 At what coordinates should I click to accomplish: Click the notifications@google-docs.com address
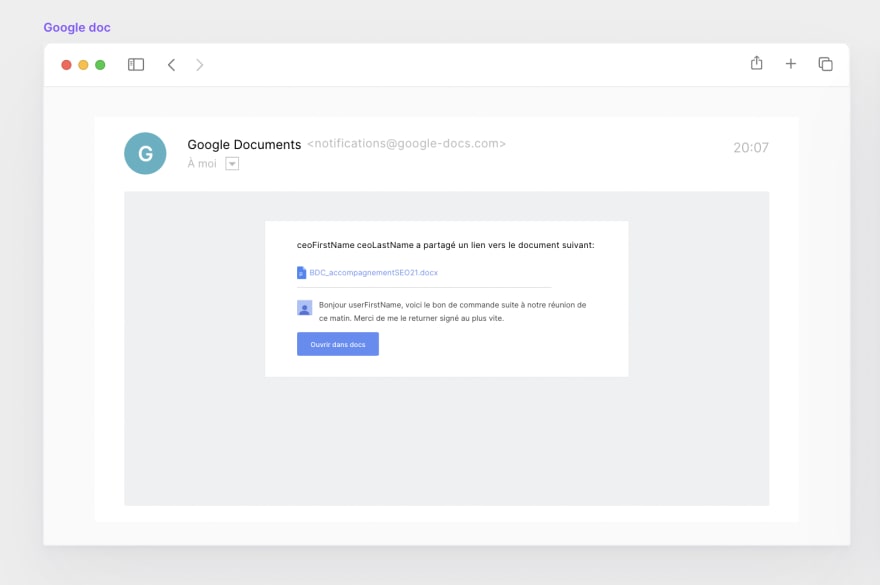pyautogui.click(x=406, y=144)
